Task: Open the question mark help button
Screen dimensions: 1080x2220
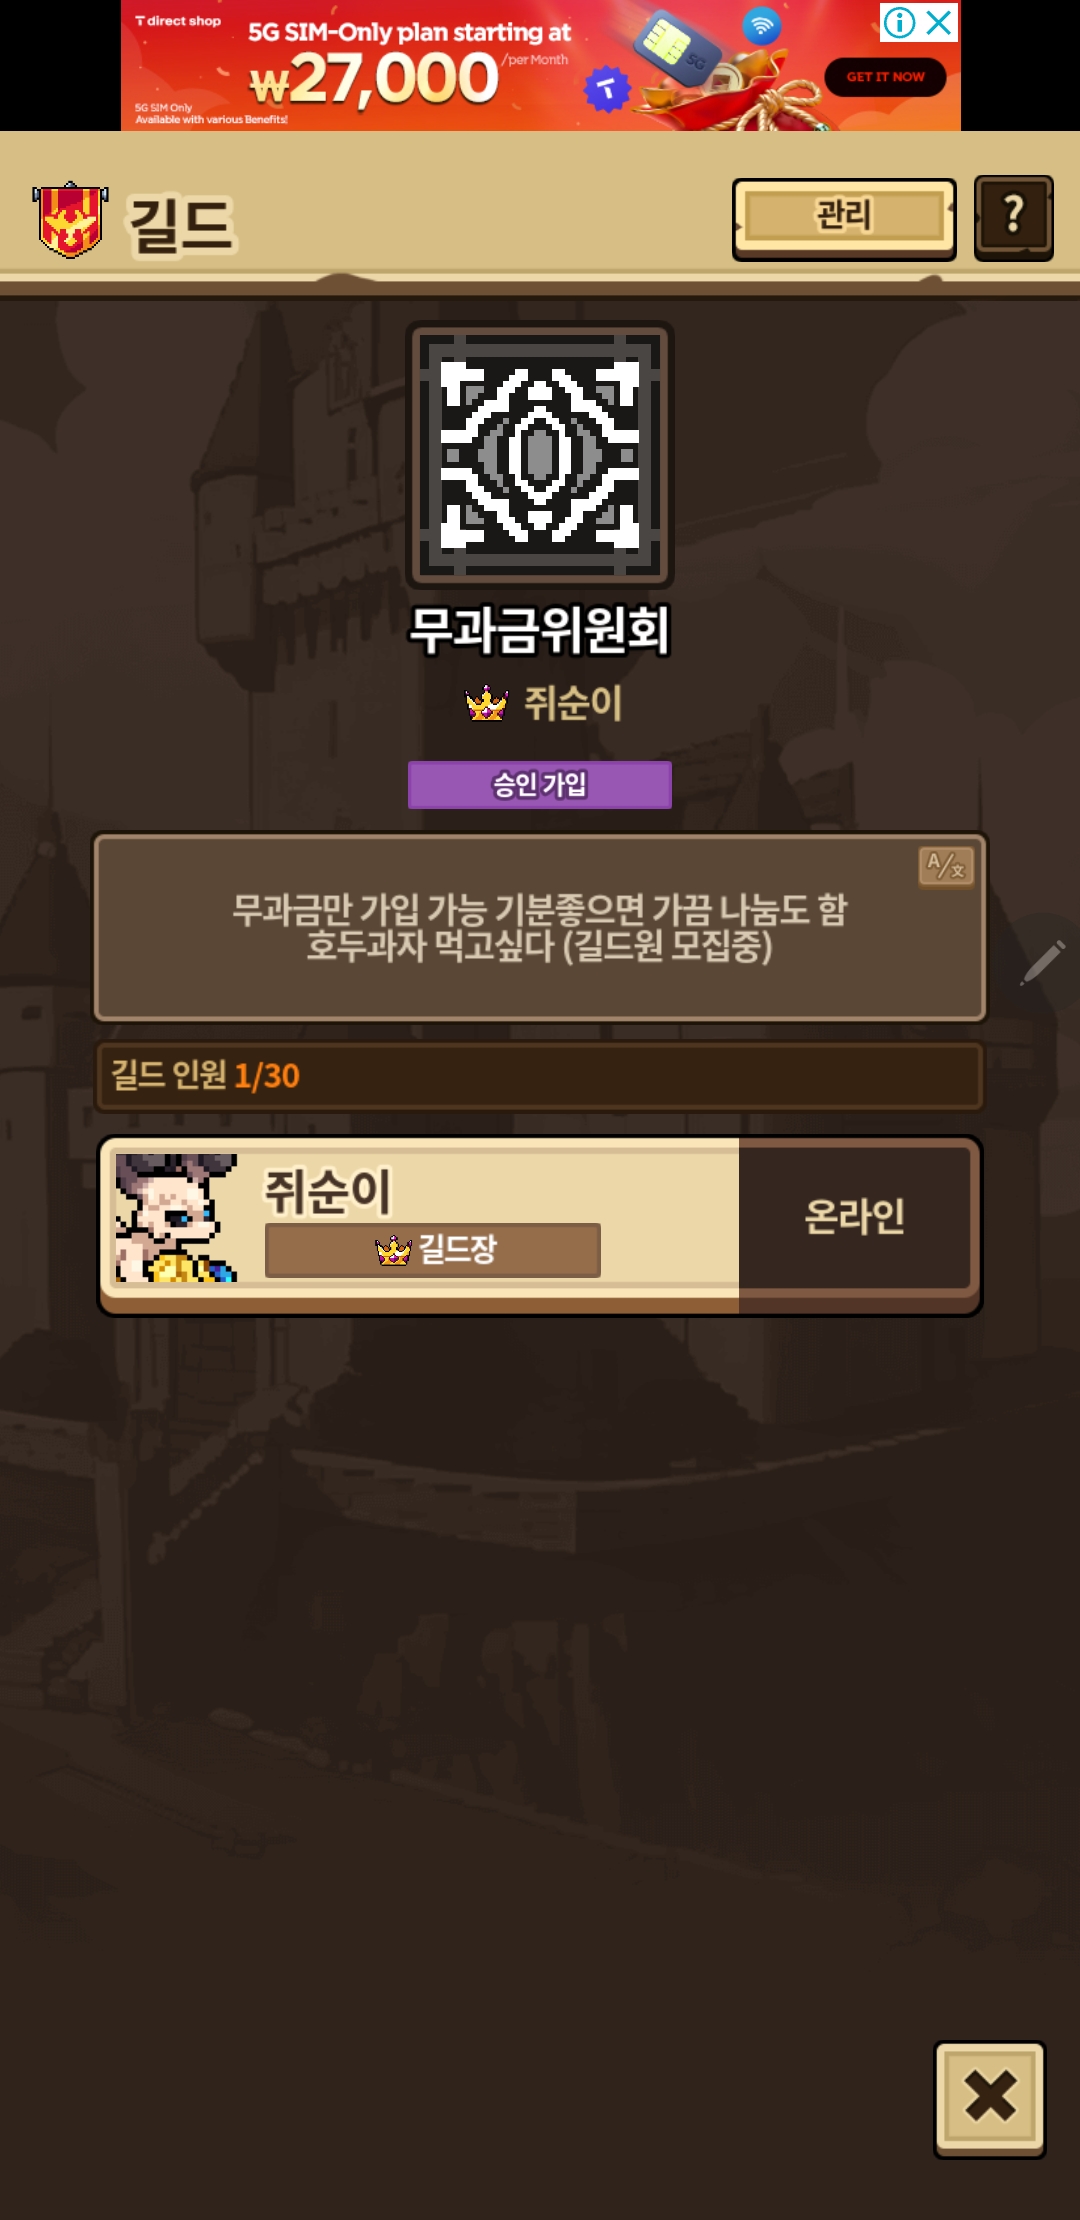Action: (x=1013, y=217)
